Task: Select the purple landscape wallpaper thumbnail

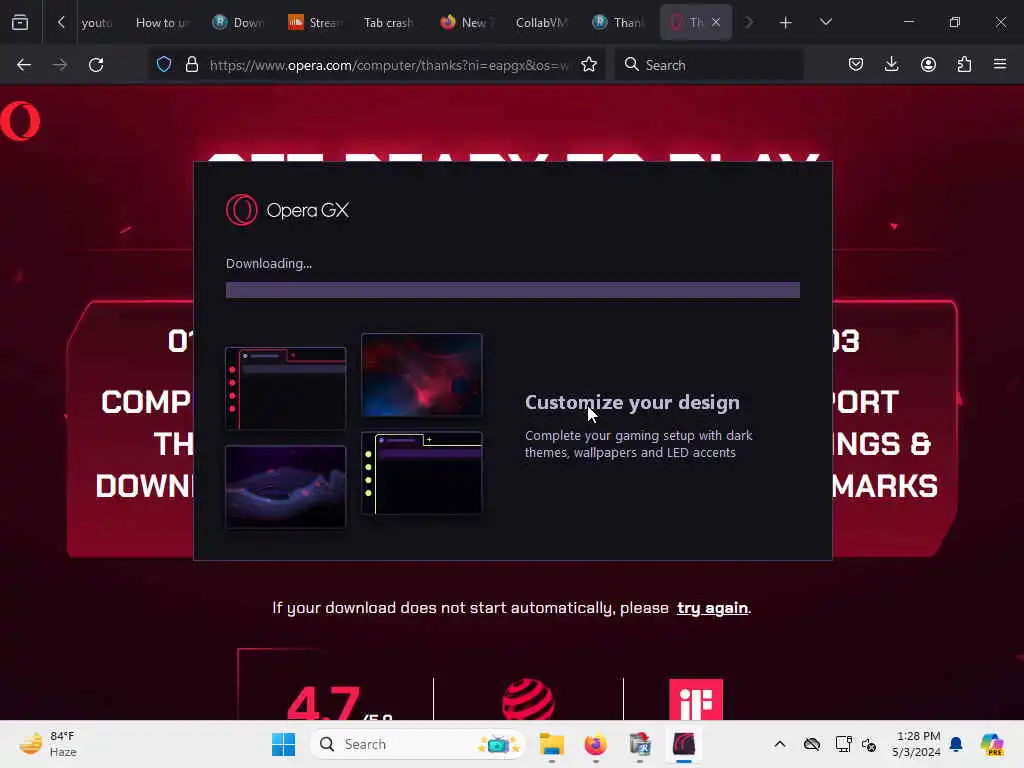Action: pos(285,487)
